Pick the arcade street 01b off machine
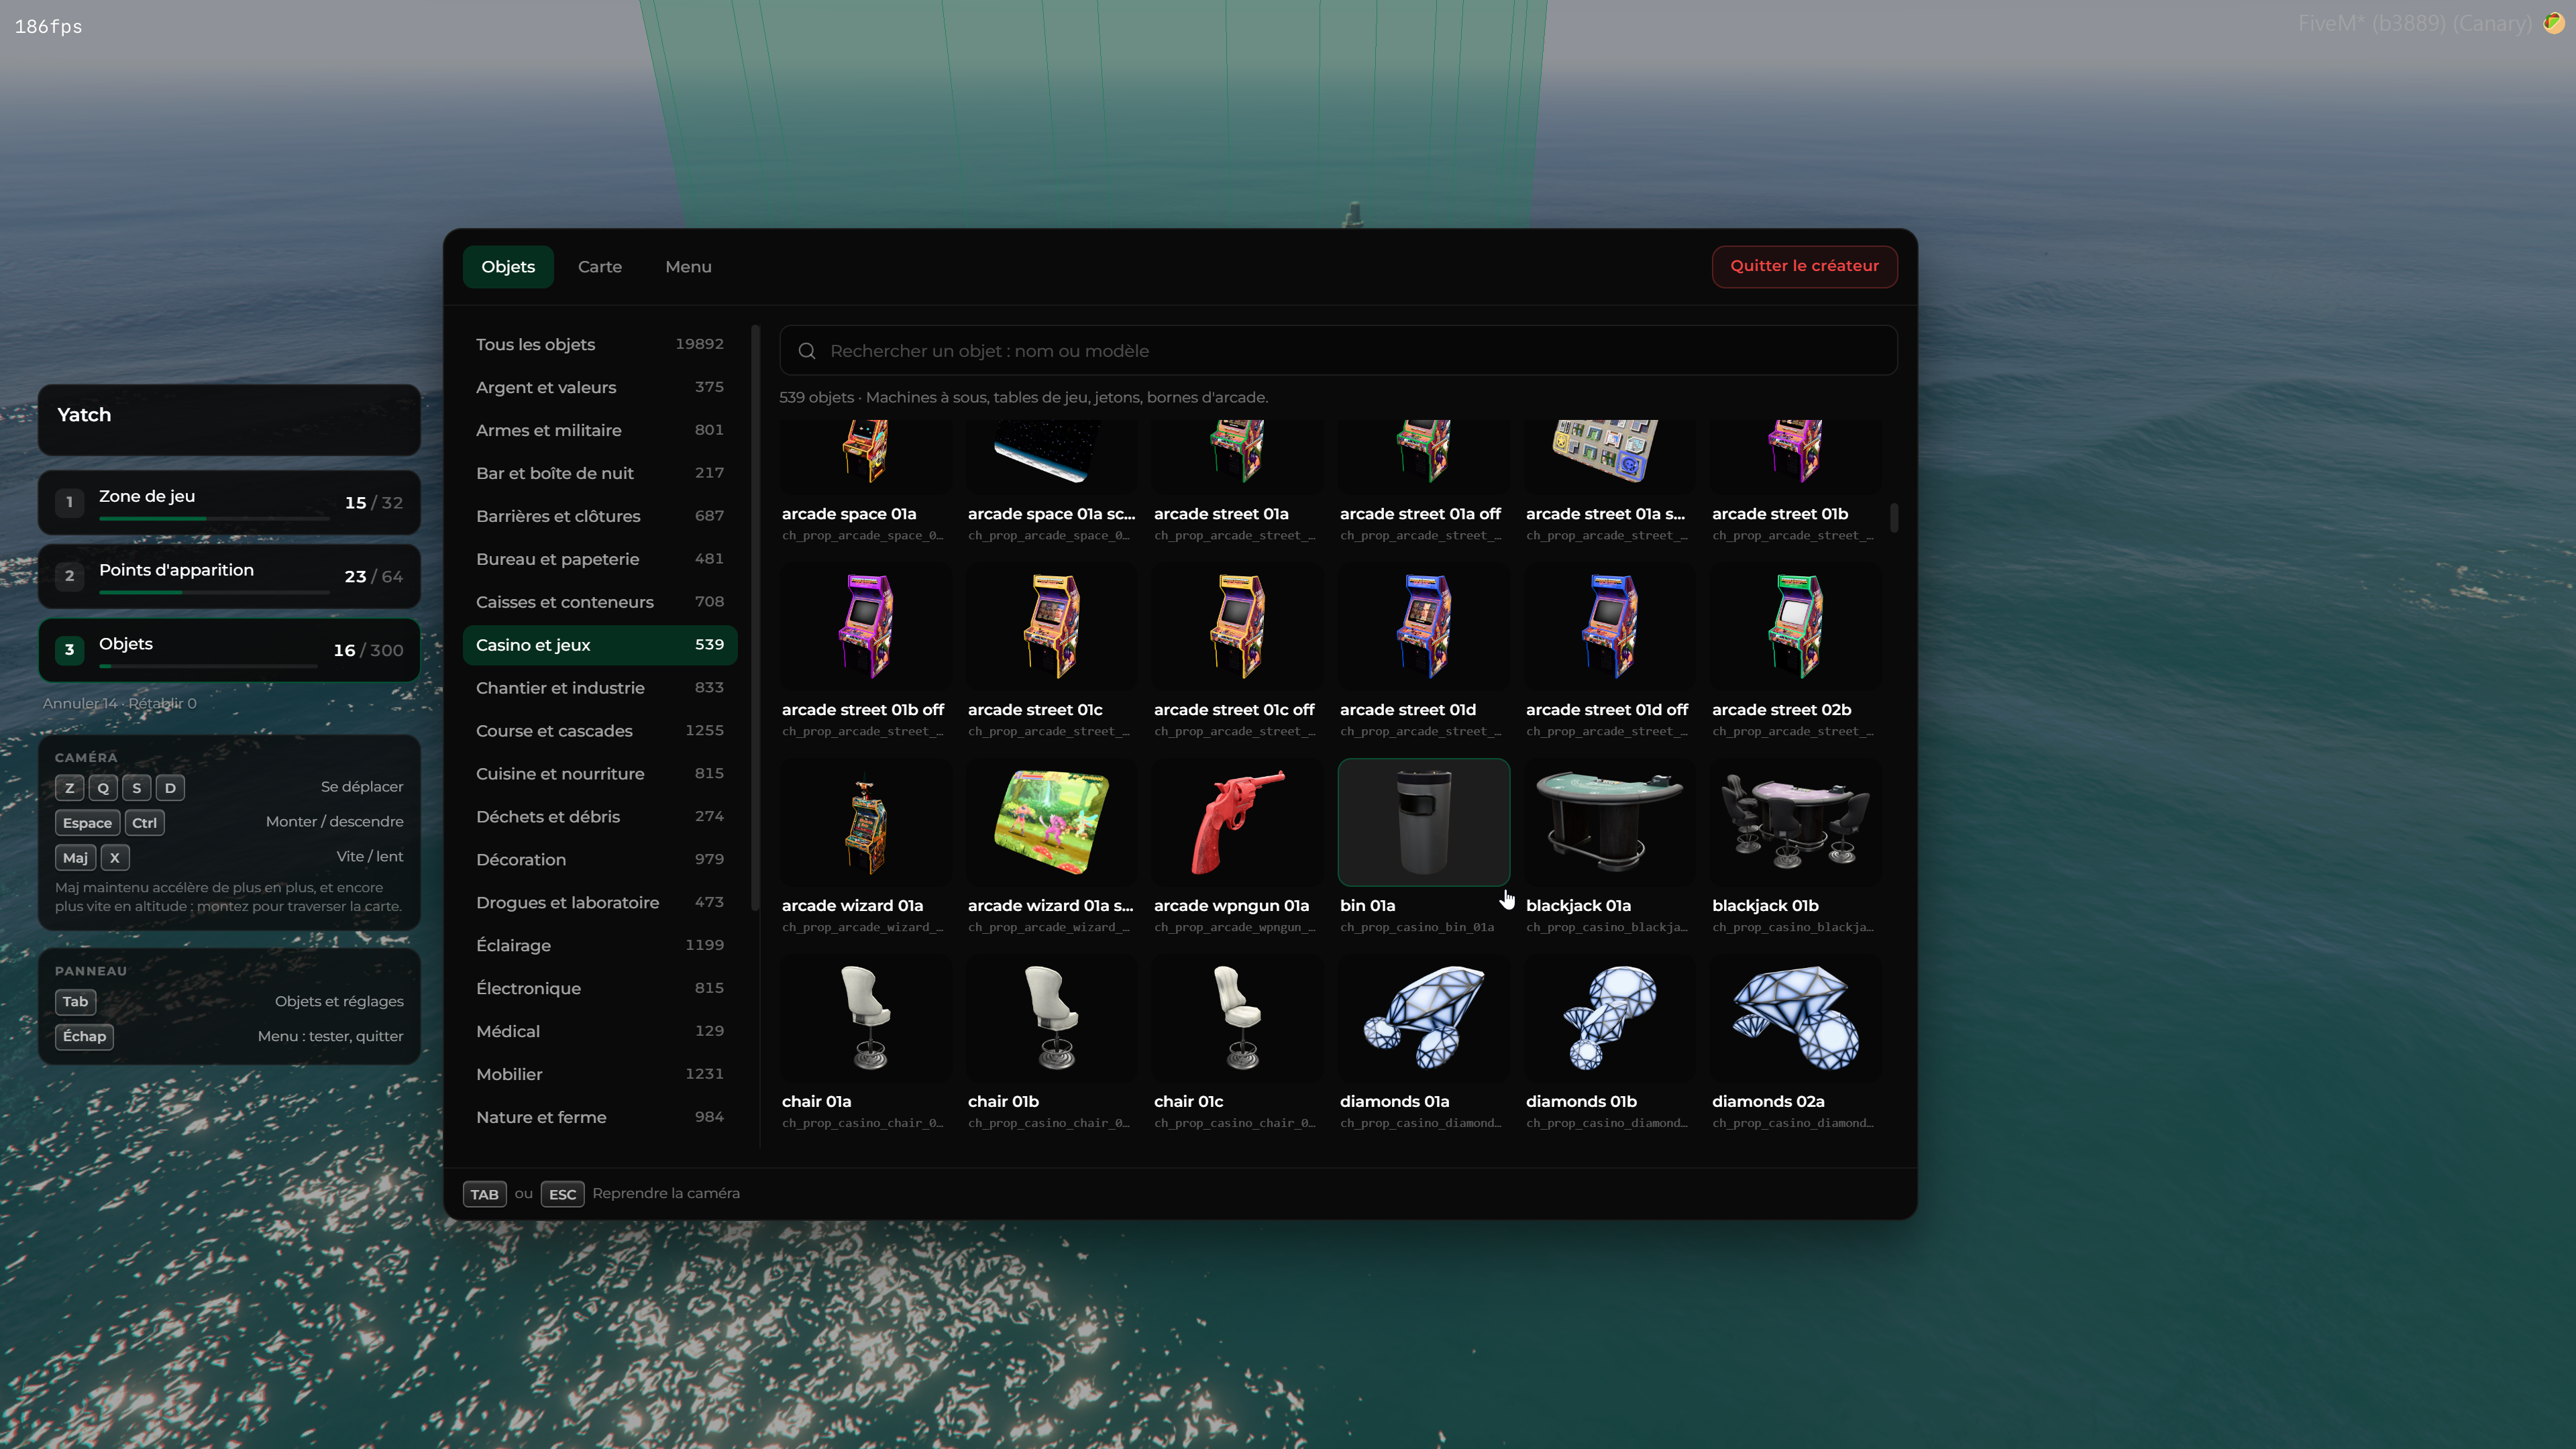 tap(865, 626)
